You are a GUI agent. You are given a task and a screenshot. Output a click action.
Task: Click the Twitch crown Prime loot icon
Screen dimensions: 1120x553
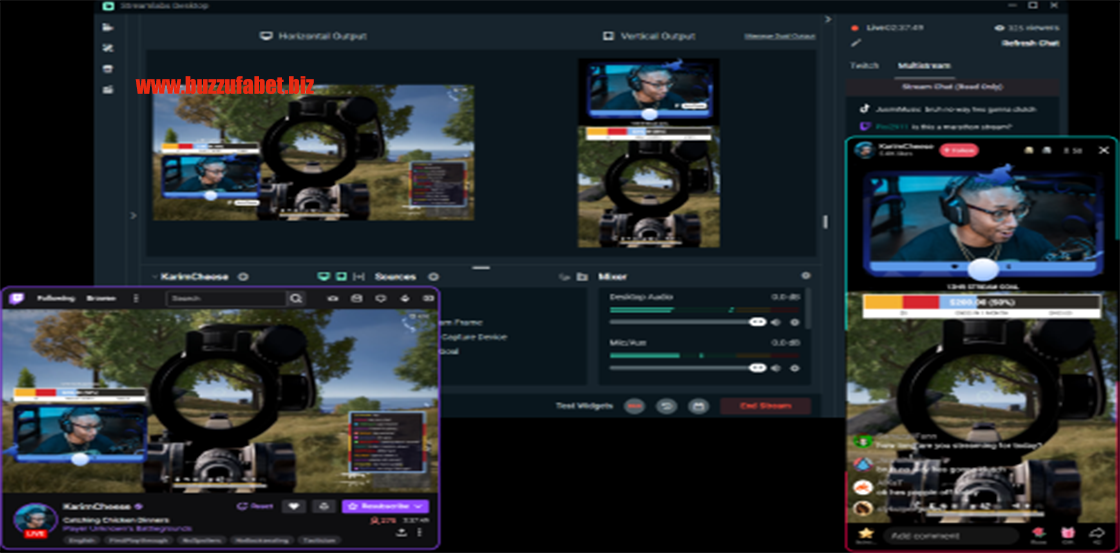tap(333, 298)
